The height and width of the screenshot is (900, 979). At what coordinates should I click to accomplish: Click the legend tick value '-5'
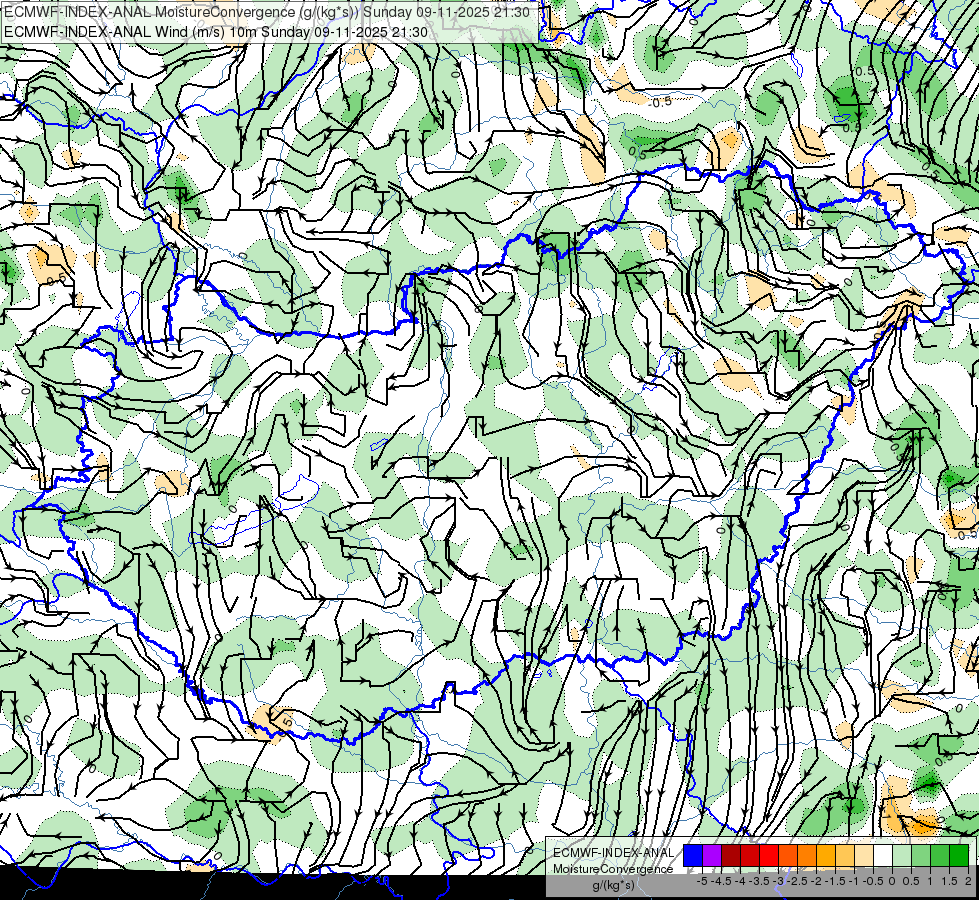(702, 881)
